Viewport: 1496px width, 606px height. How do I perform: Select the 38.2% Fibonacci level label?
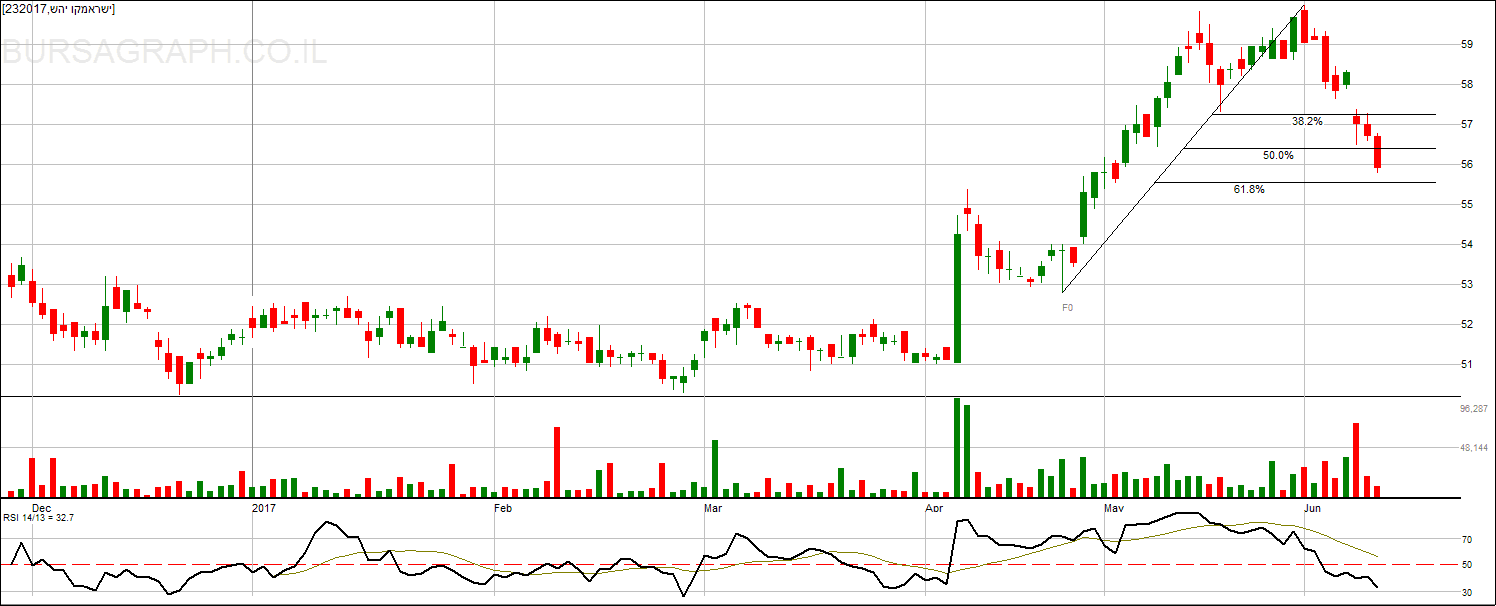(x=1306, y=121)
